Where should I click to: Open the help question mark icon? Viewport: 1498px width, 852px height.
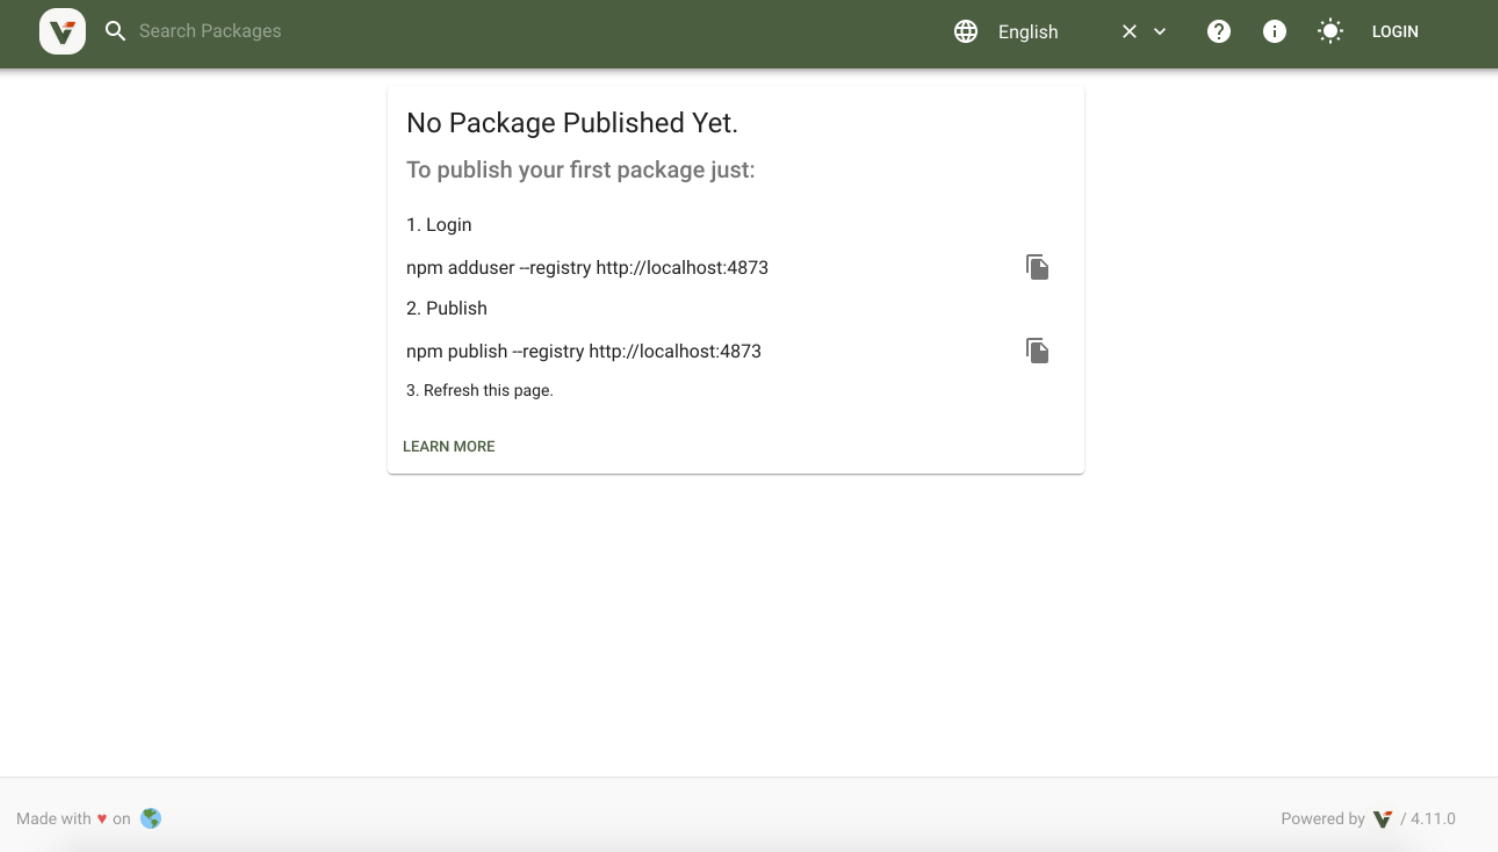tap(1218, 31)
